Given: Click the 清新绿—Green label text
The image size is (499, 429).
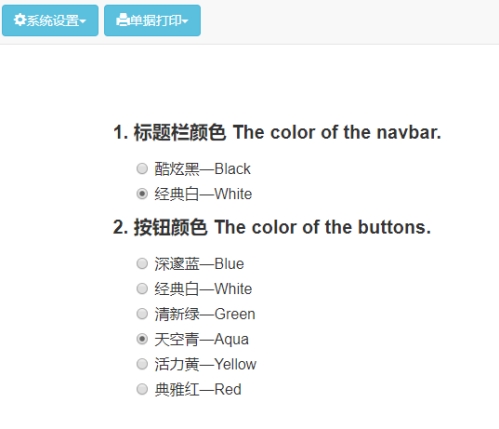Looking at the screenshot, I should point(205,314).
